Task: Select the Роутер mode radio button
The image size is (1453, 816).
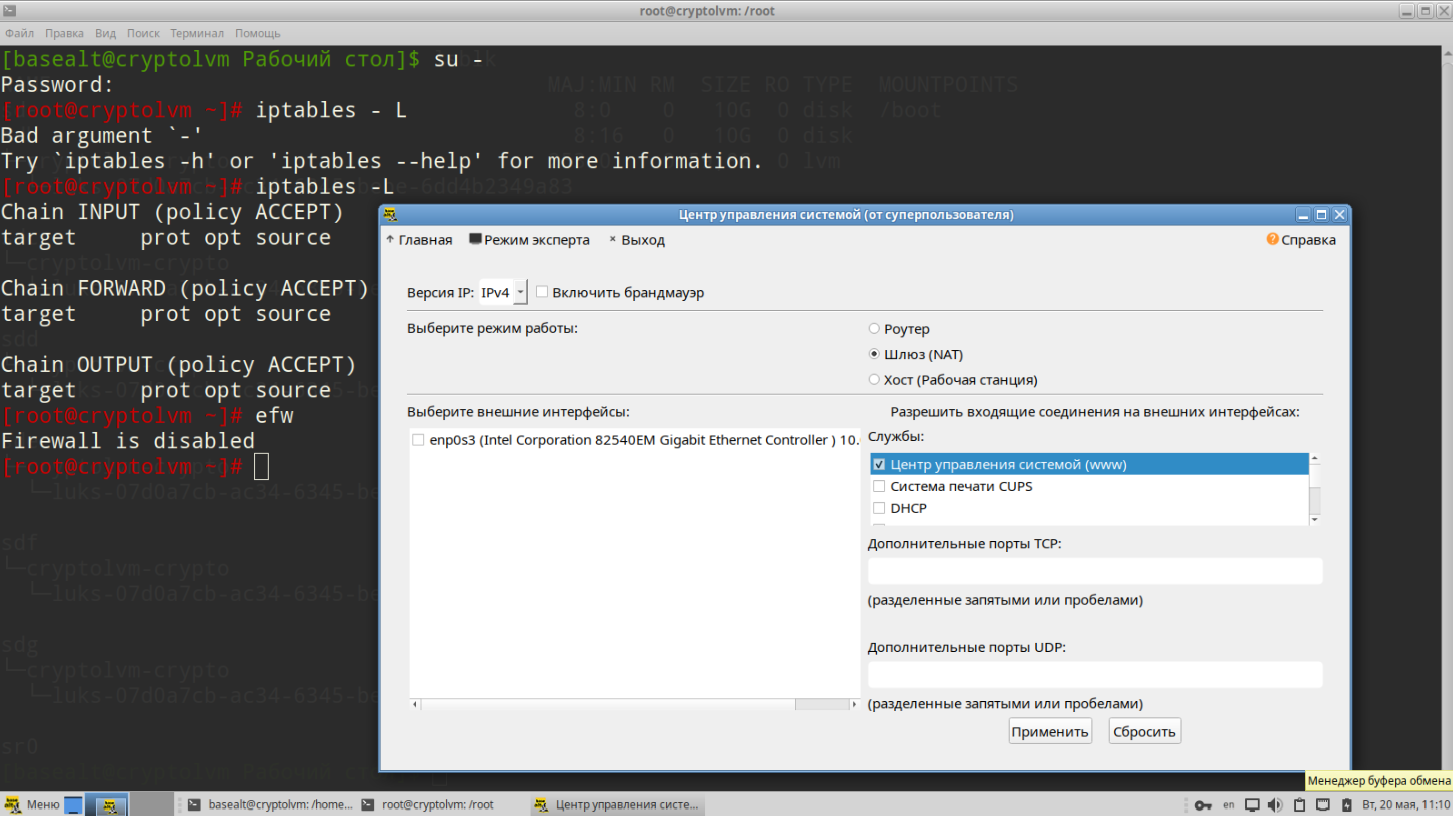Action: 874,329
